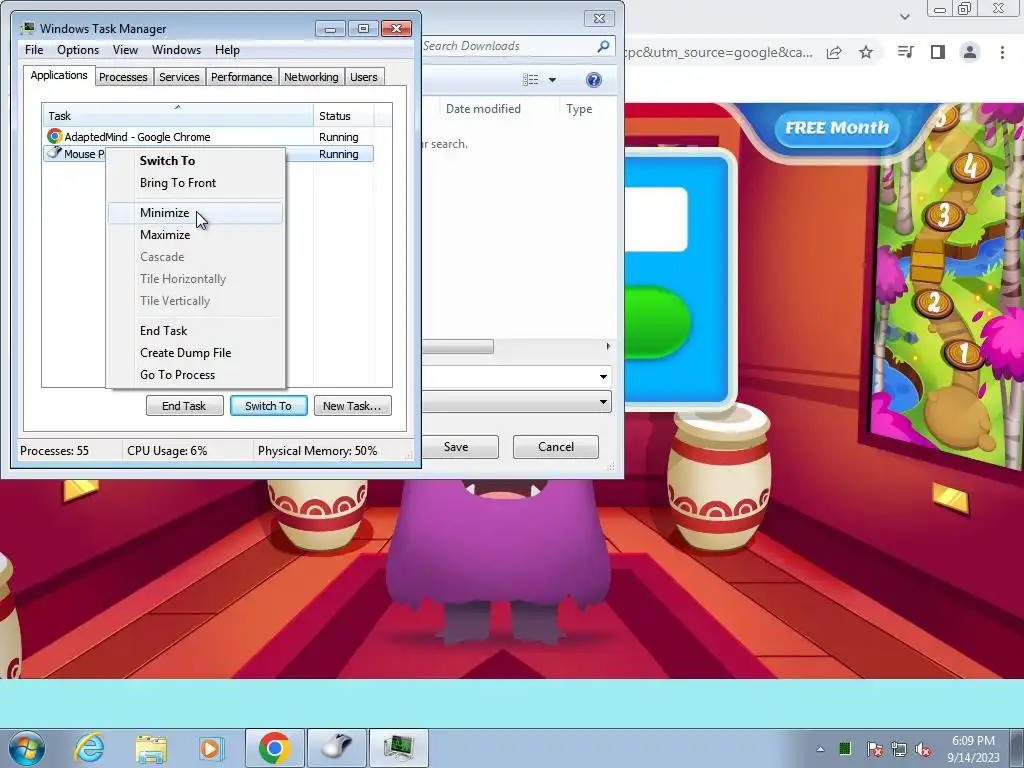Select AdaptedMind - Google Chrome task
The image size is (1024, 768).
[x=208, y=136]
